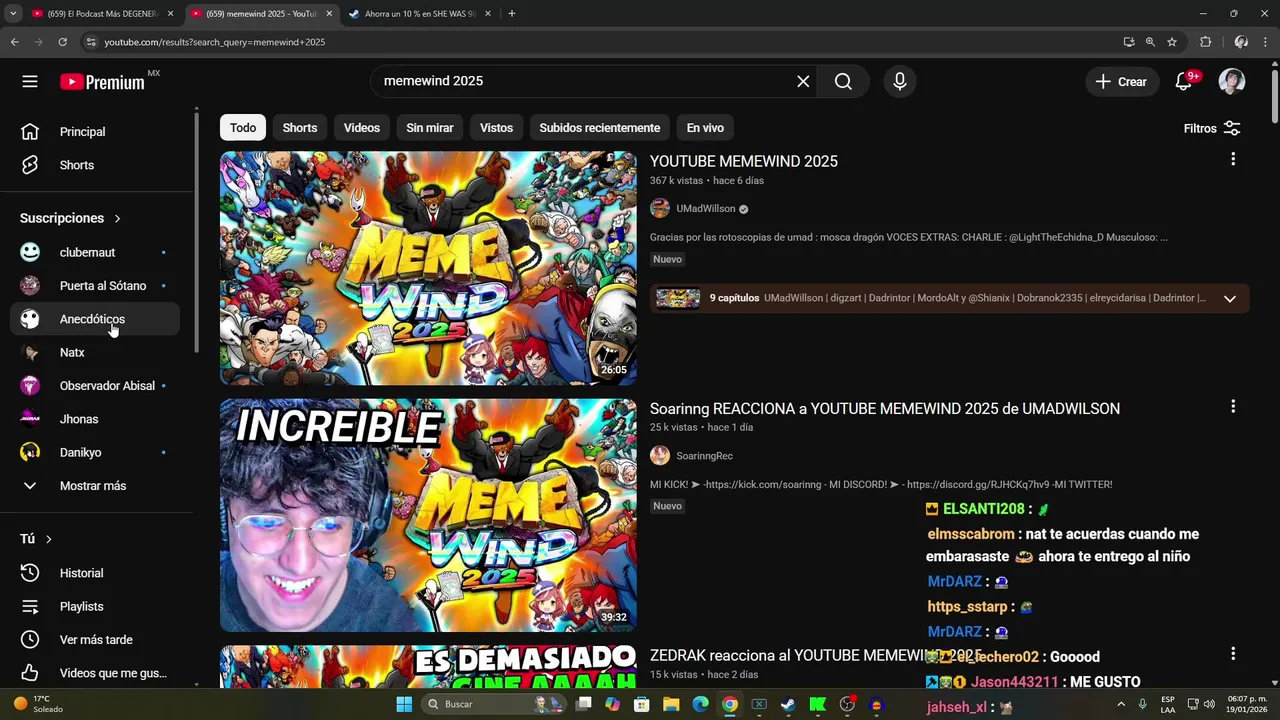Play the Soarinng REACCIONA thumbnail

point(428,515)
